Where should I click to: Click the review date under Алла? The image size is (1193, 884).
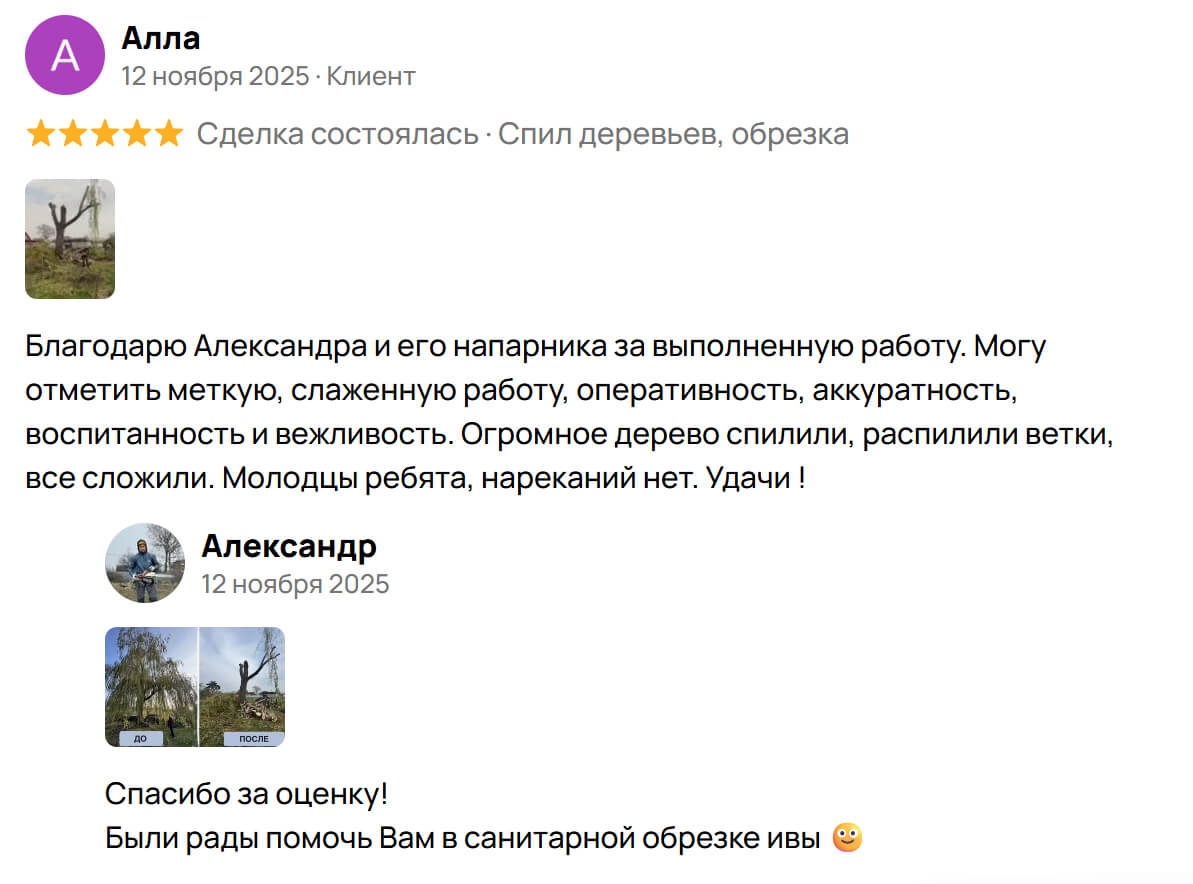tap(215, 76)
